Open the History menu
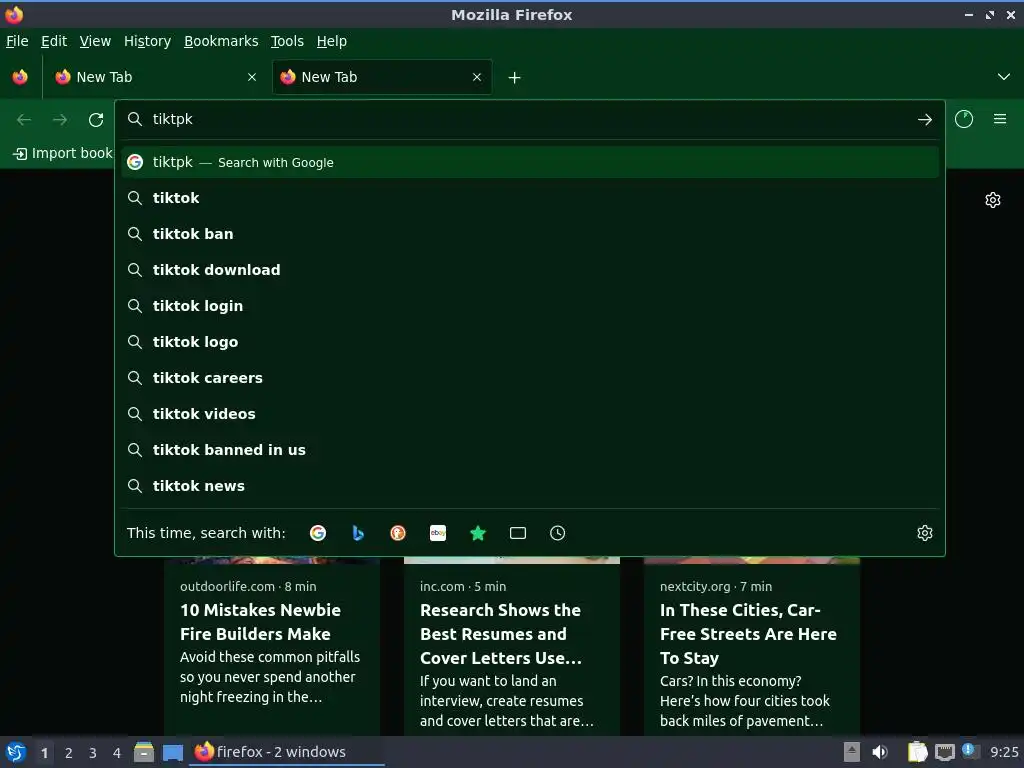The image size is (1024, 768). click(148, 41)
